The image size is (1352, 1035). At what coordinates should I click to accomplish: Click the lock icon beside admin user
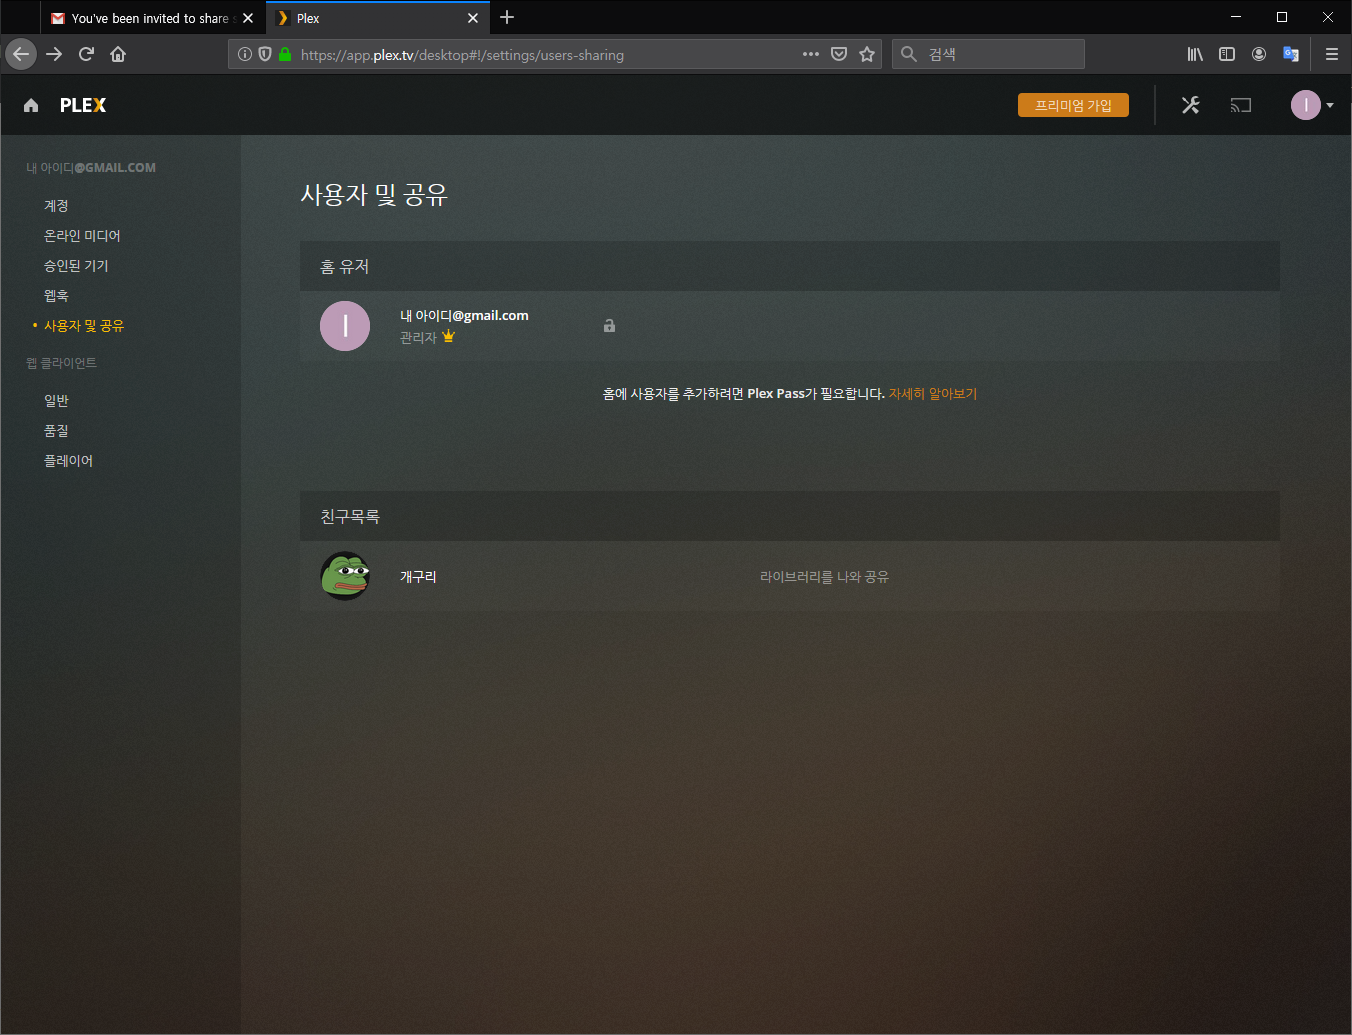click(x=609, y=325)
